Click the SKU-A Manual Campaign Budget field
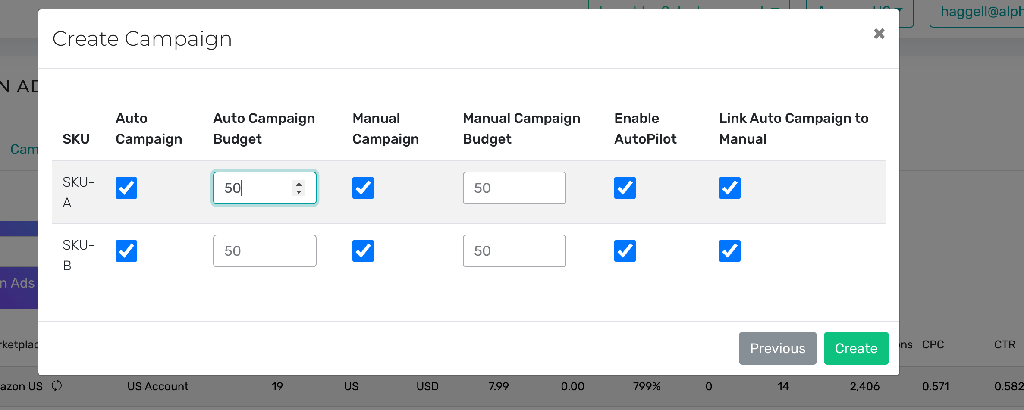1024x410 pixels. (x=514, y=188)
